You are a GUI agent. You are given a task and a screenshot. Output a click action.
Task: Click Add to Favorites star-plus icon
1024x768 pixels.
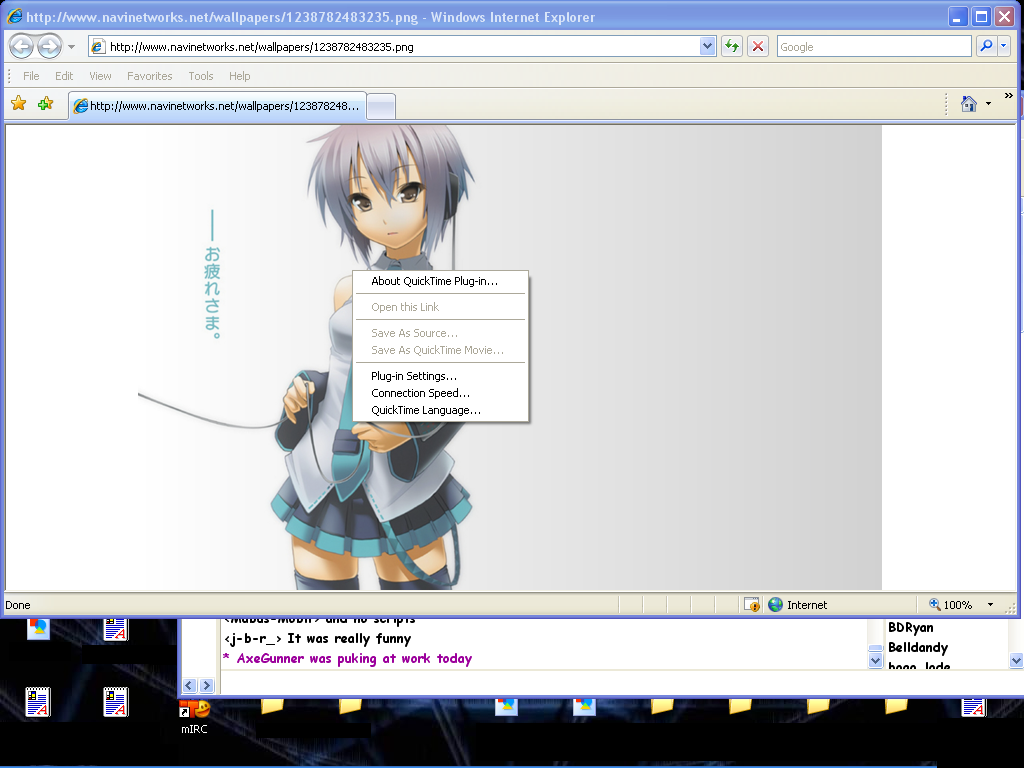[45, 103]
